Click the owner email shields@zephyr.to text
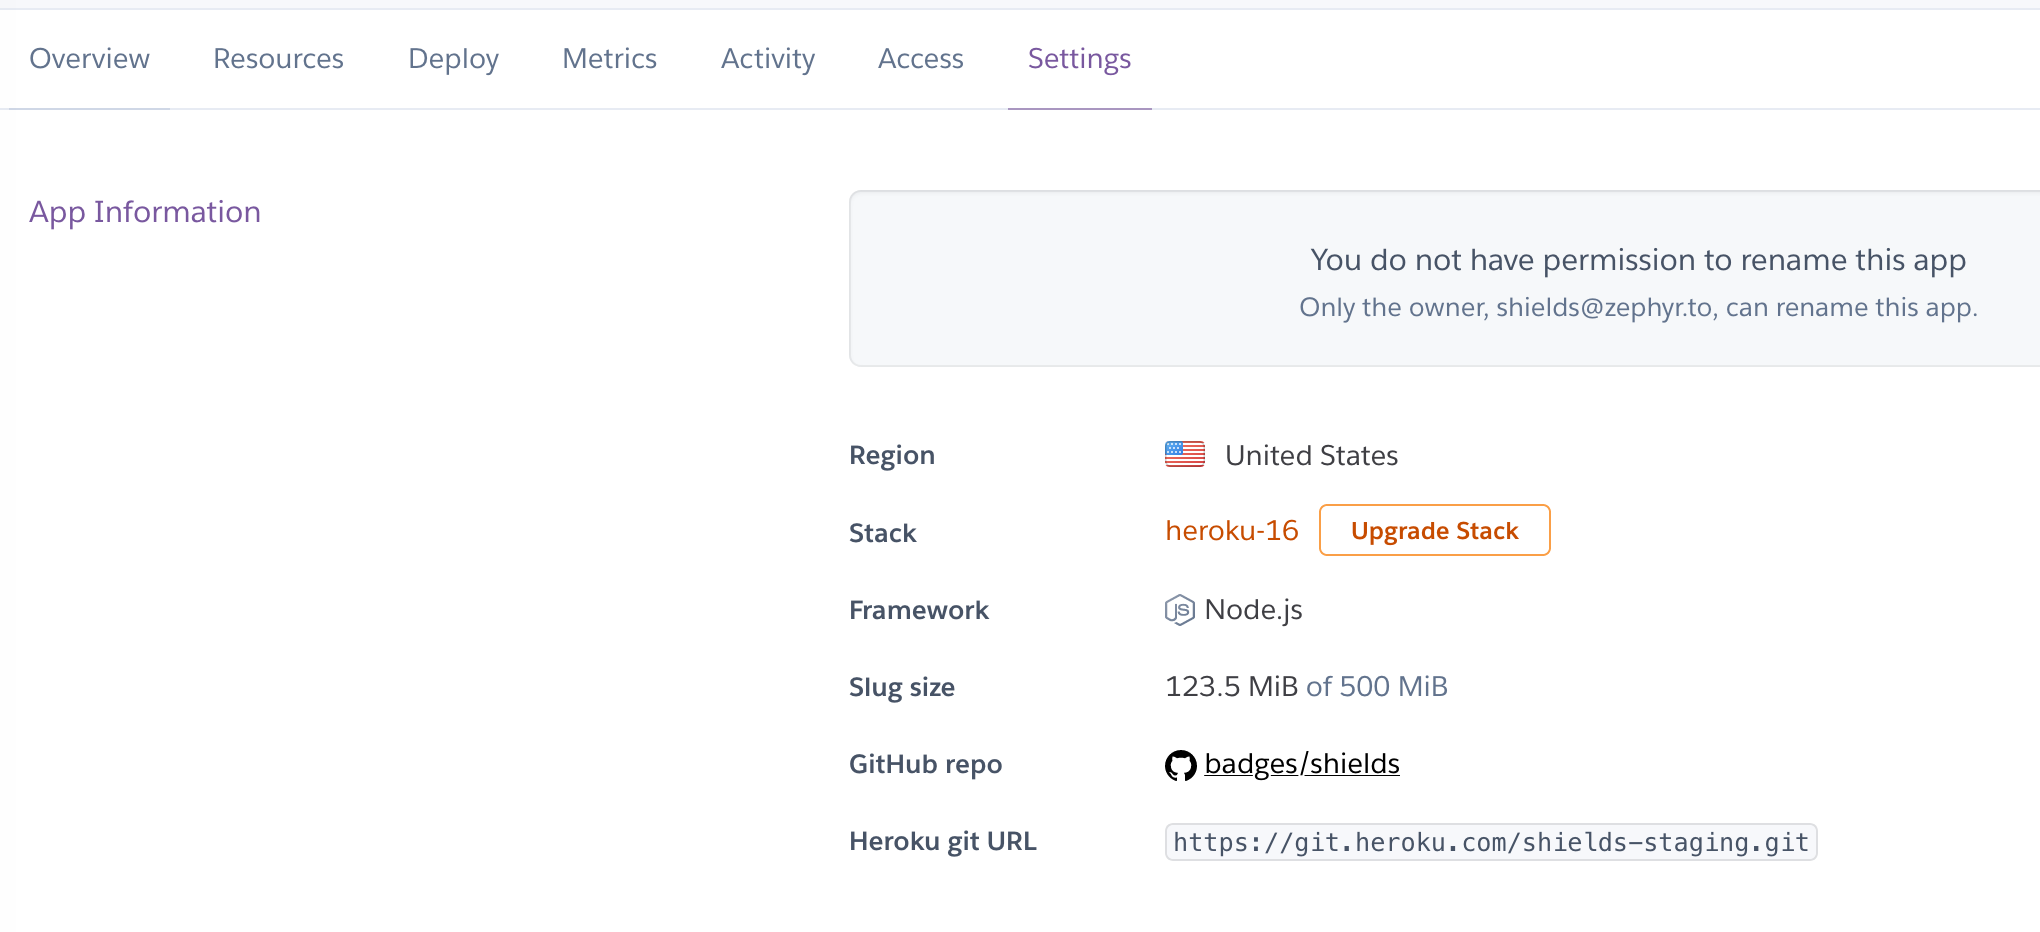Viewport: 2040px width, 932px height. click(1604, 308)
